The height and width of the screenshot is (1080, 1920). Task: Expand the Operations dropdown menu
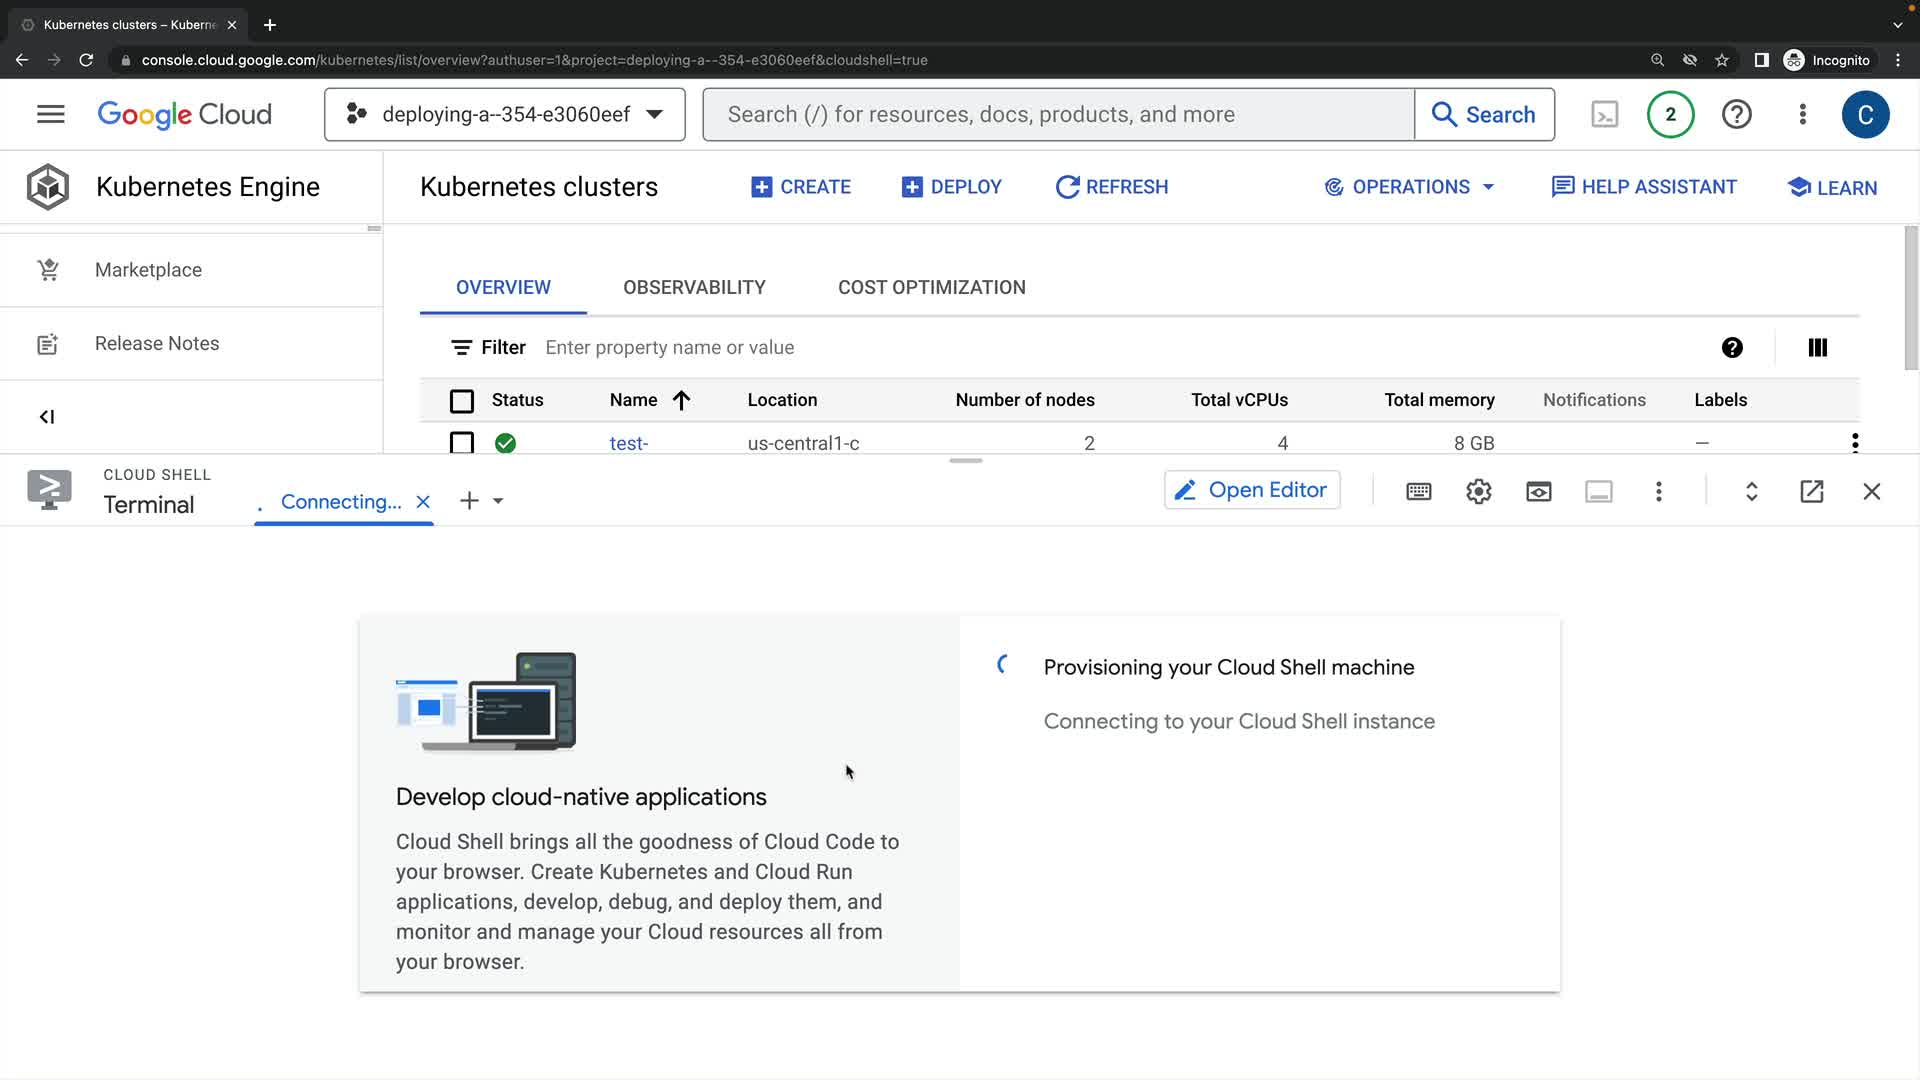pos(1410,187)
